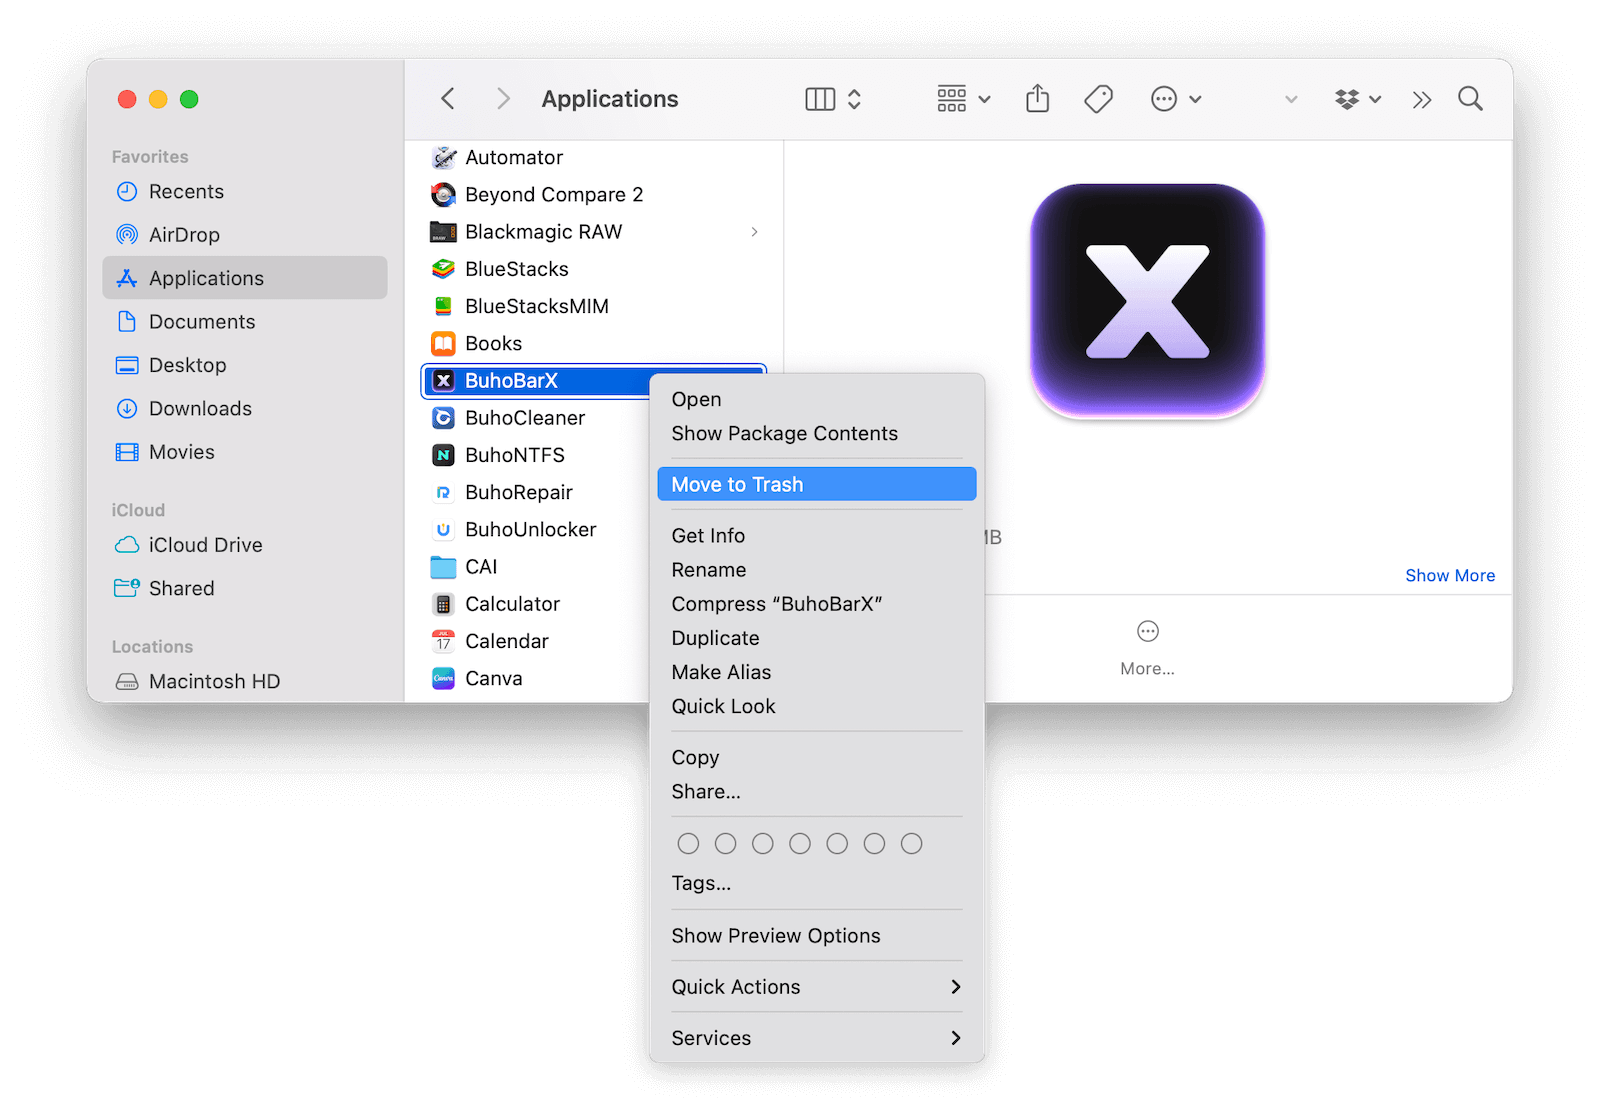Click the AirDrop icon in Favorites sidebar
Image resolution: width=1600 pixels, height=1104 pixels.
127,234
